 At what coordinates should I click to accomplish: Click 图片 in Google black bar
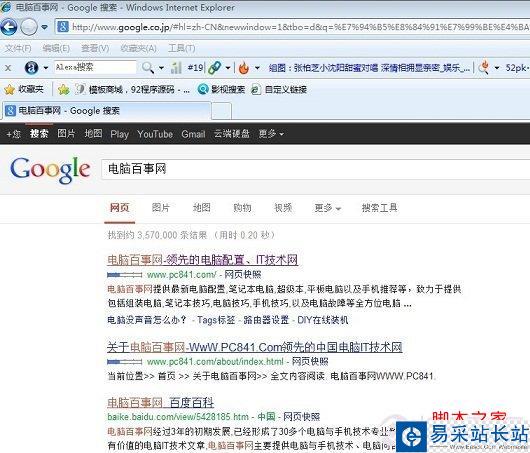click(x=66, y=134)
